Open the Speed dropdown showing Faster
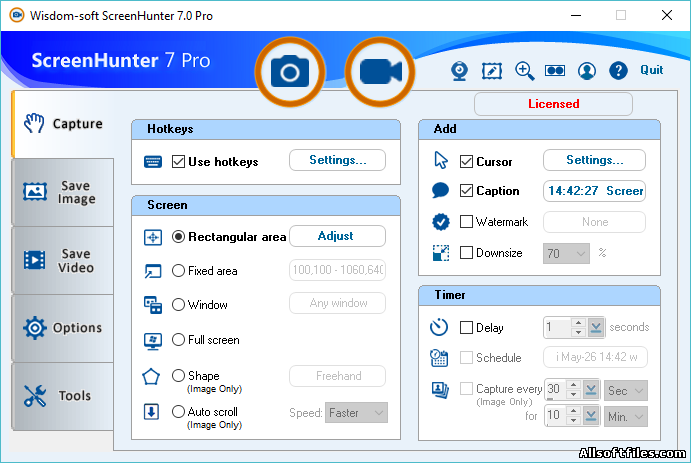Viewport: 691px width, 463px height. [357, 413]
